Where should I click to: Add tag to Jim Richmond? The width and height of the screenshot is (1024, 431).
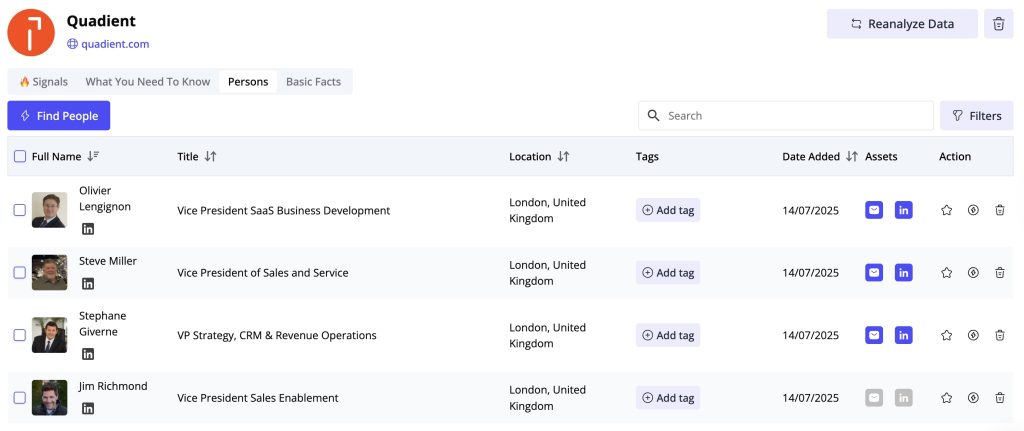pos(668,398)
